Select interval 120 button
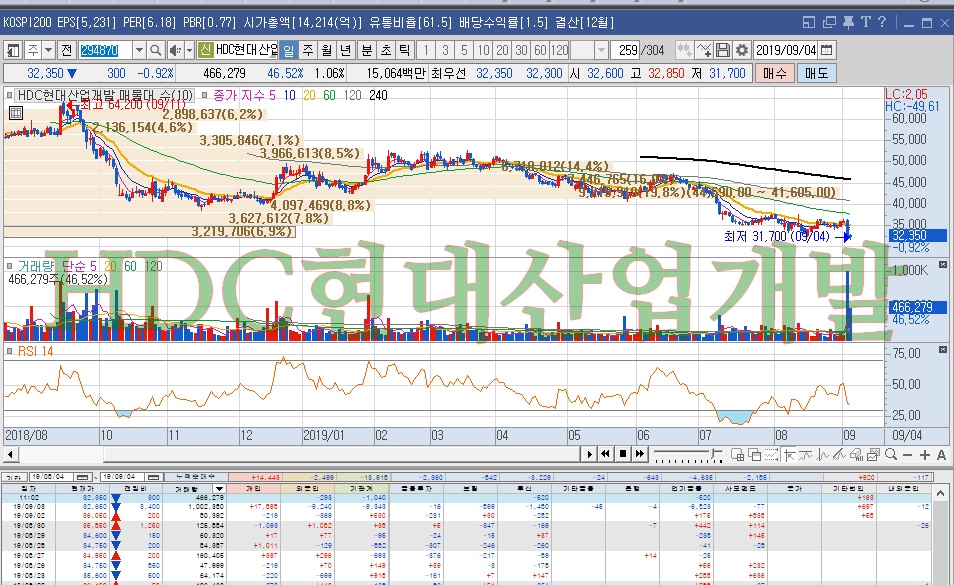 559,50
